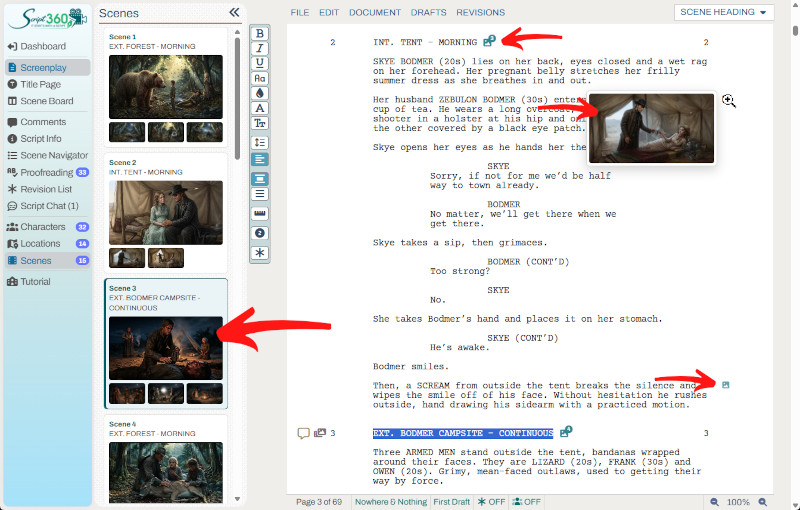Show the ruler
The width and height of the screenshot is (800, 510).
(260, 213)
